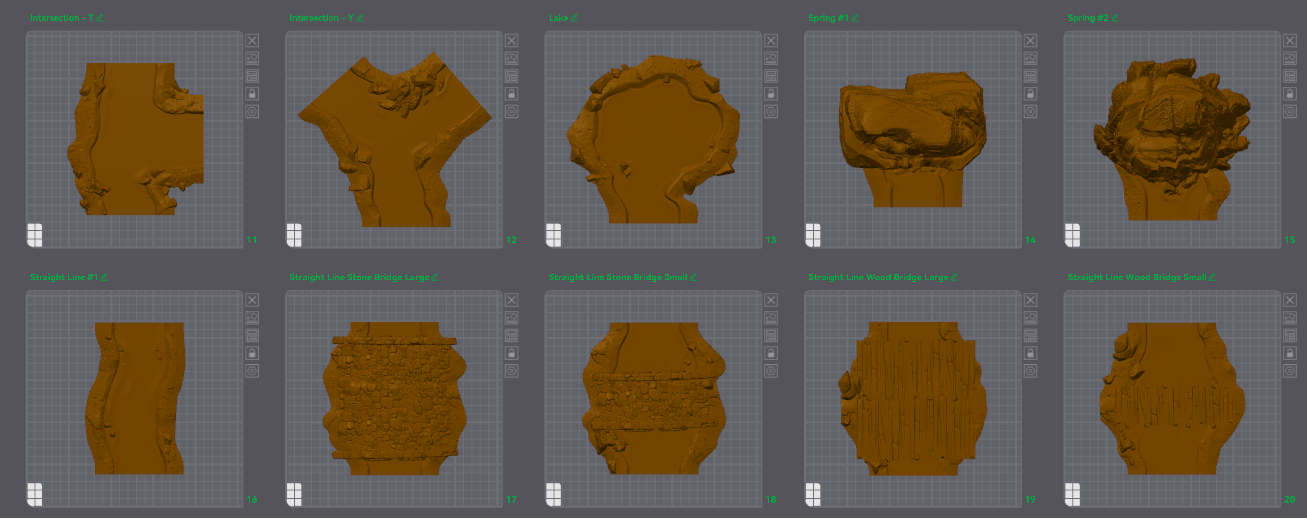
Task: Click the Straight Line Stone Bridge Large title
Action: [x=359, y=277]
